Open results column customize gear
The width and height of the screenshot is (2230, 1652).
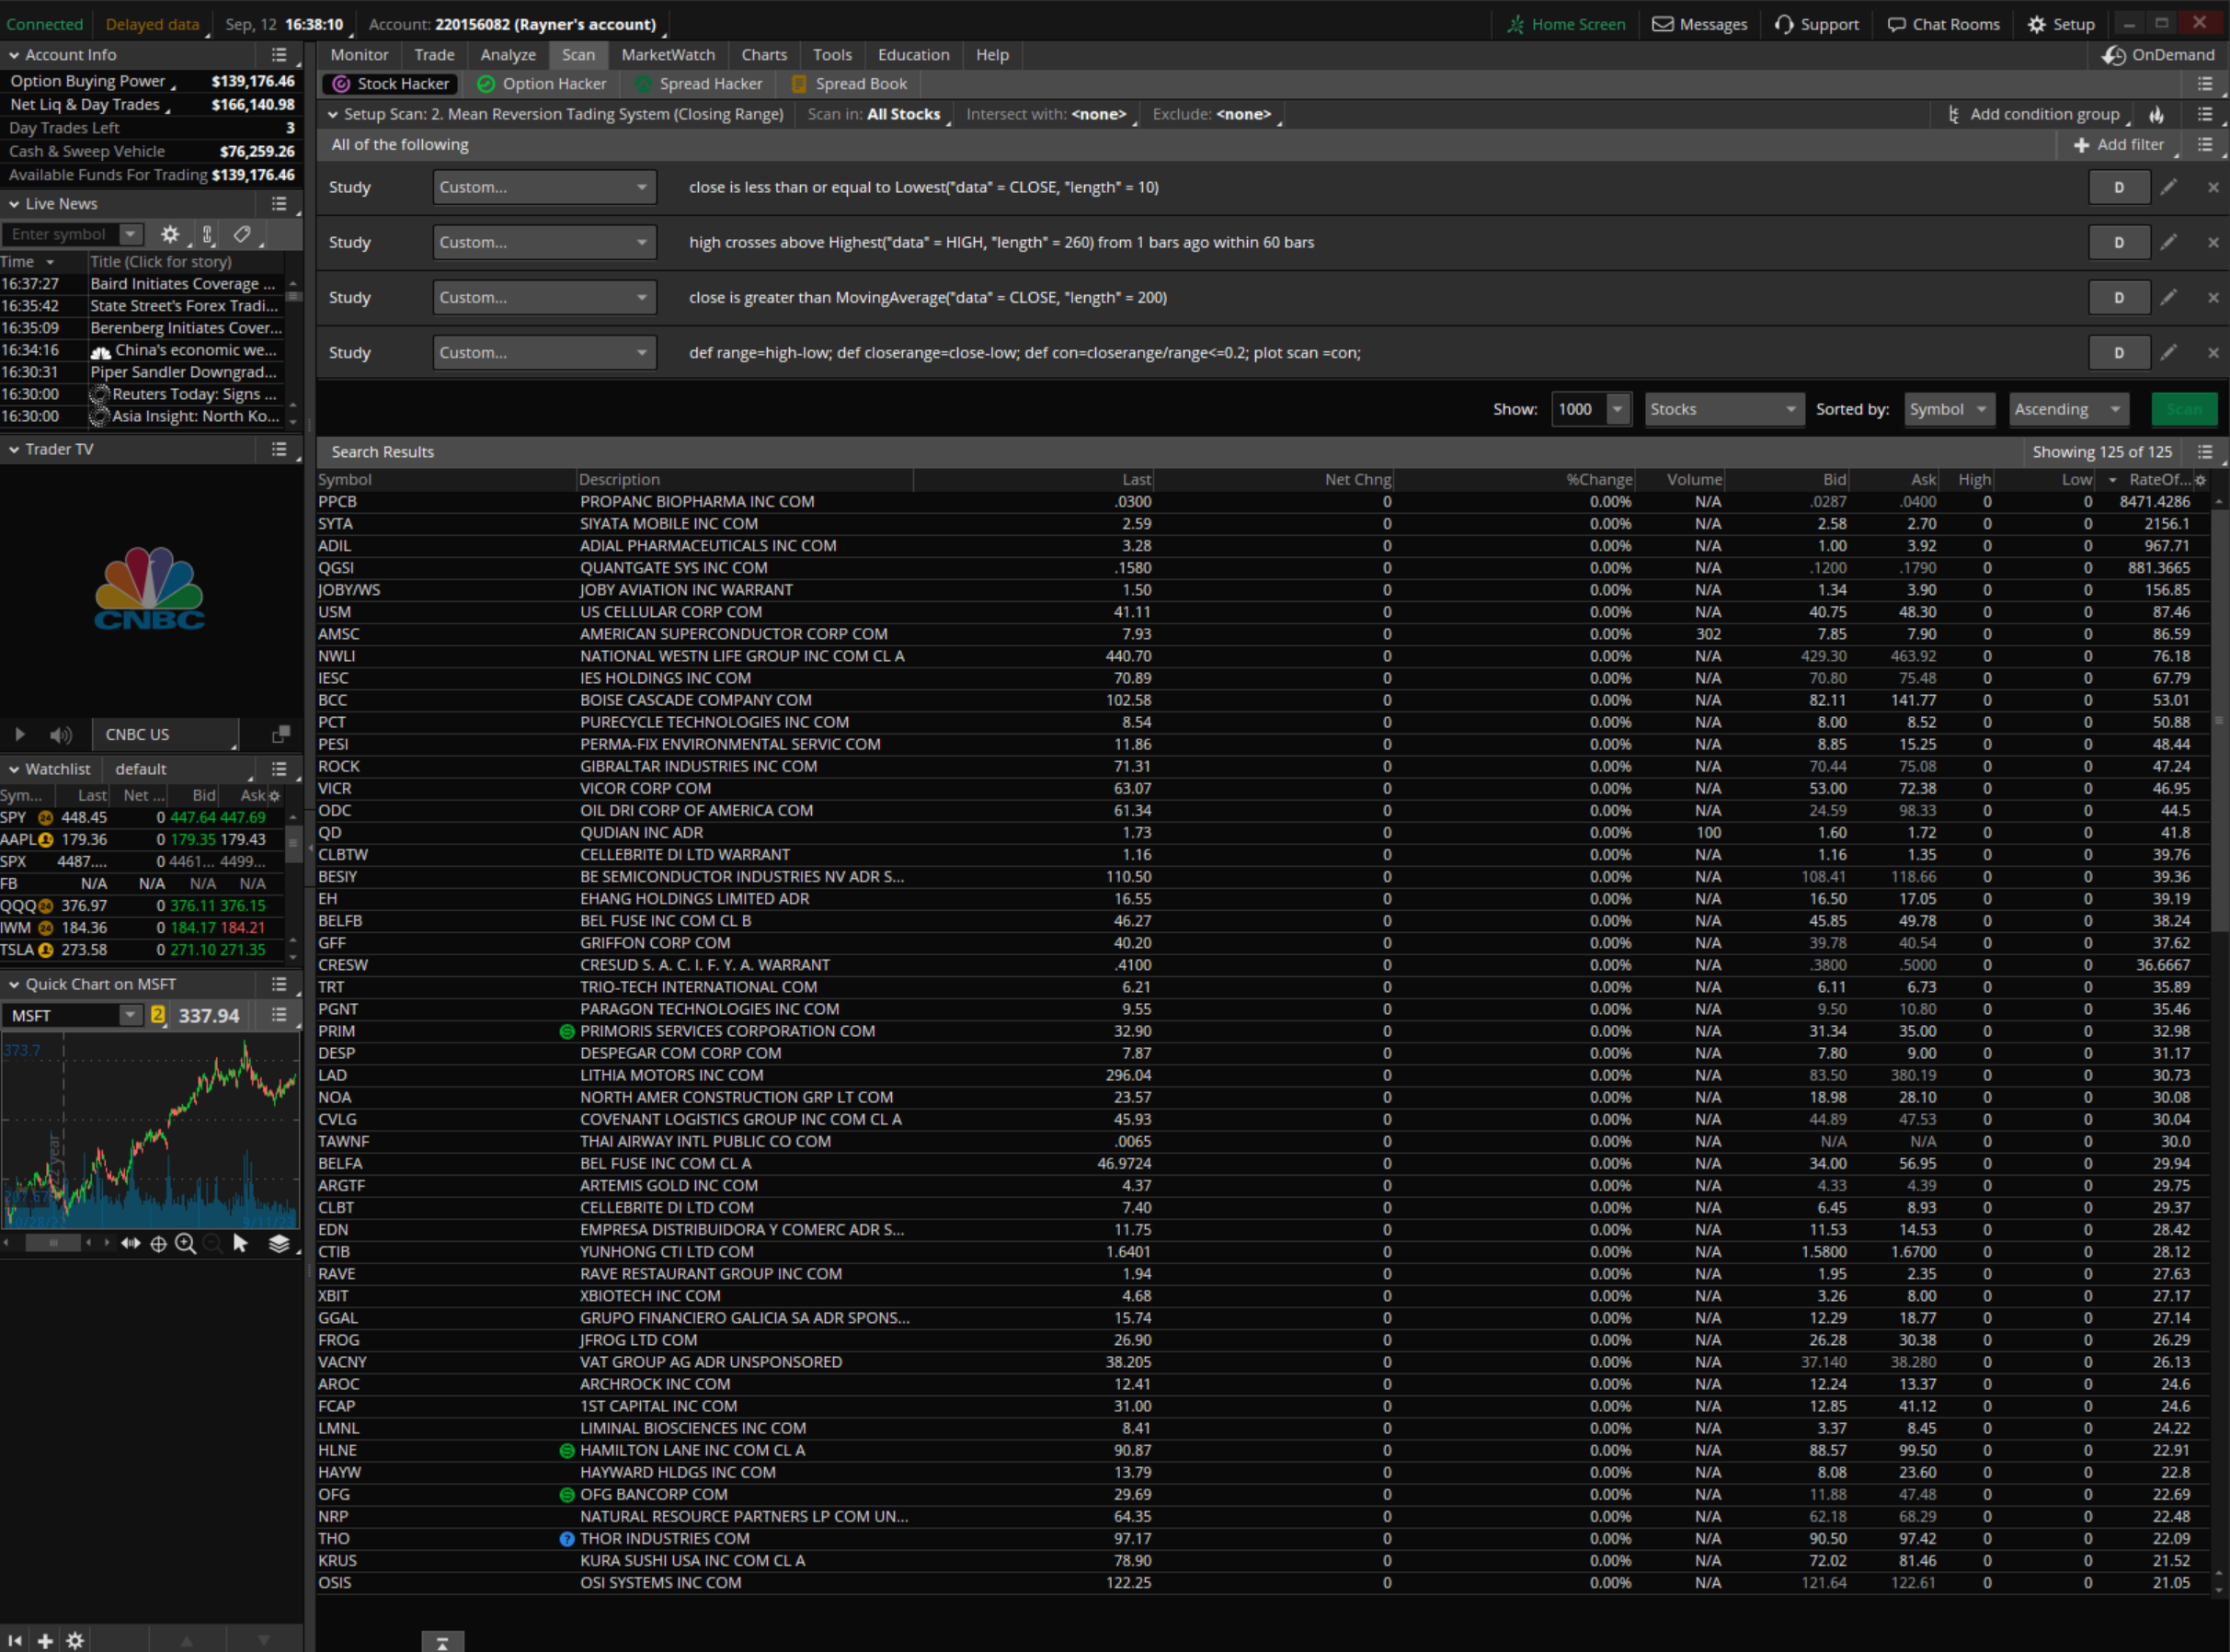tap(2199, 480)
